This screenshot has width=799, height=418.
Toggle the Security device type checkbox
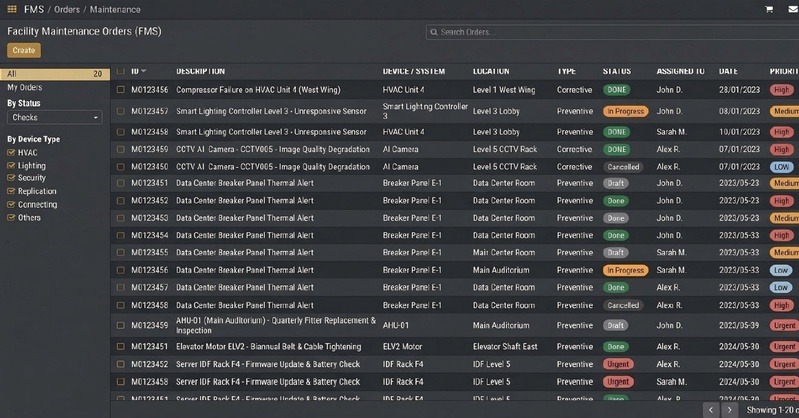(11, 178)
